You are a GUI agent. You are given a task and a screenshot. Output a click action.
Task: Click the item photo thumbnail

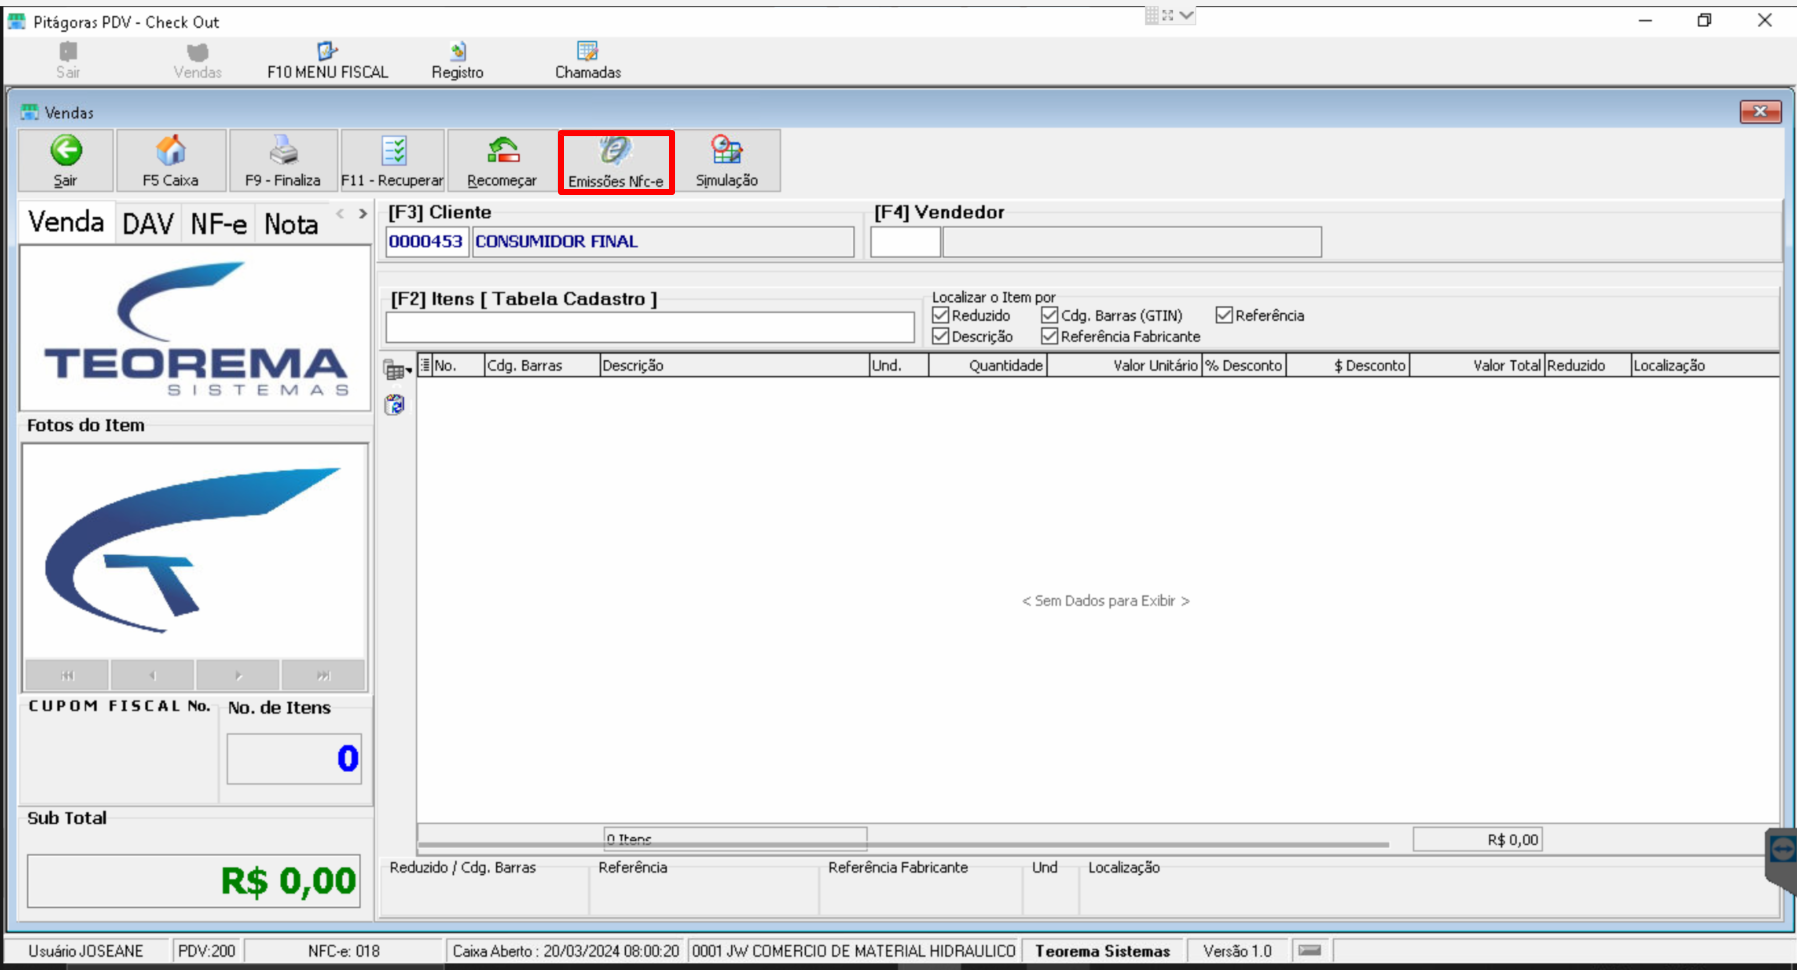[195, 552]
